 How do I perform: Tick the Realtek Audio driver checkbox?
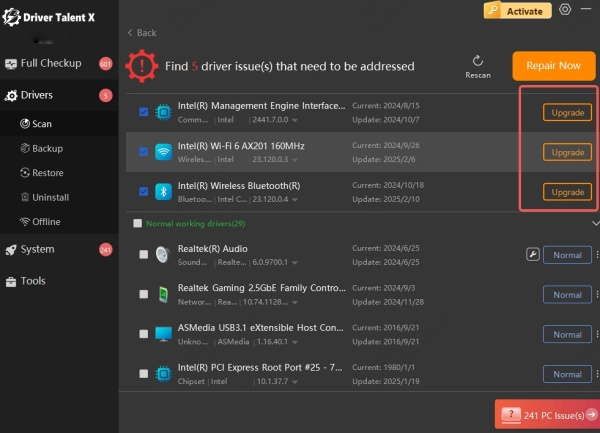click(x=144, y=255)
